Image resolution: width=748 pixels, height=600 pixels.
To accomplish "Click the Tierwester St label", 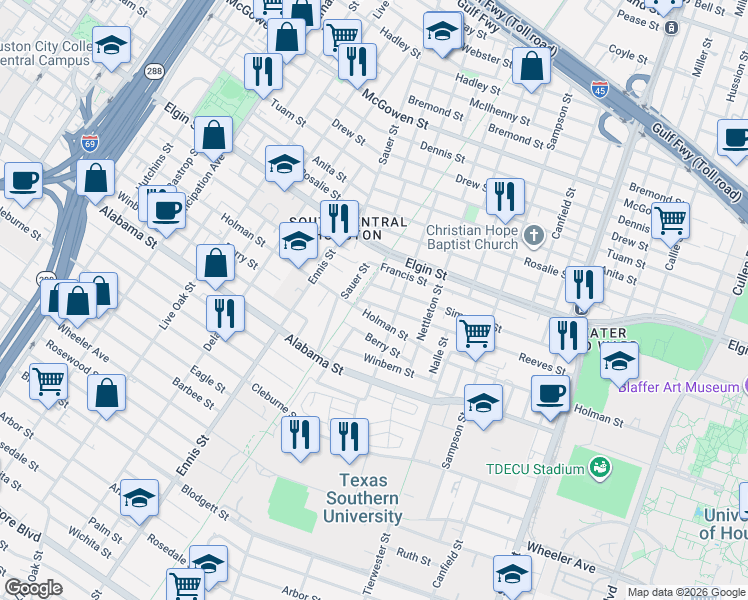I will (x=376, y=564).
